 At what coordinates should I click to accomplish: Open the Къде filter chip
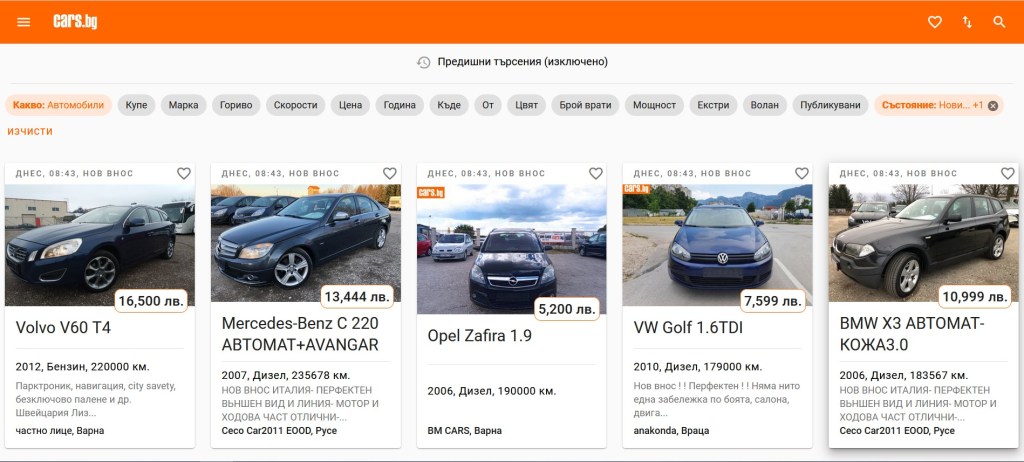pyautogui.click(x=449, y=105)
